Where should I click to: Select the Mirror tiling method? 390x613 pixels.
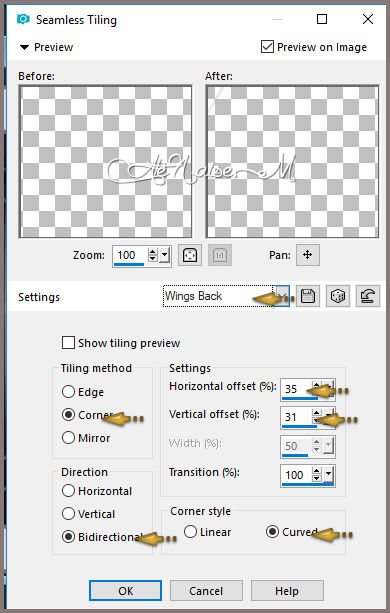tap(68, 437)
